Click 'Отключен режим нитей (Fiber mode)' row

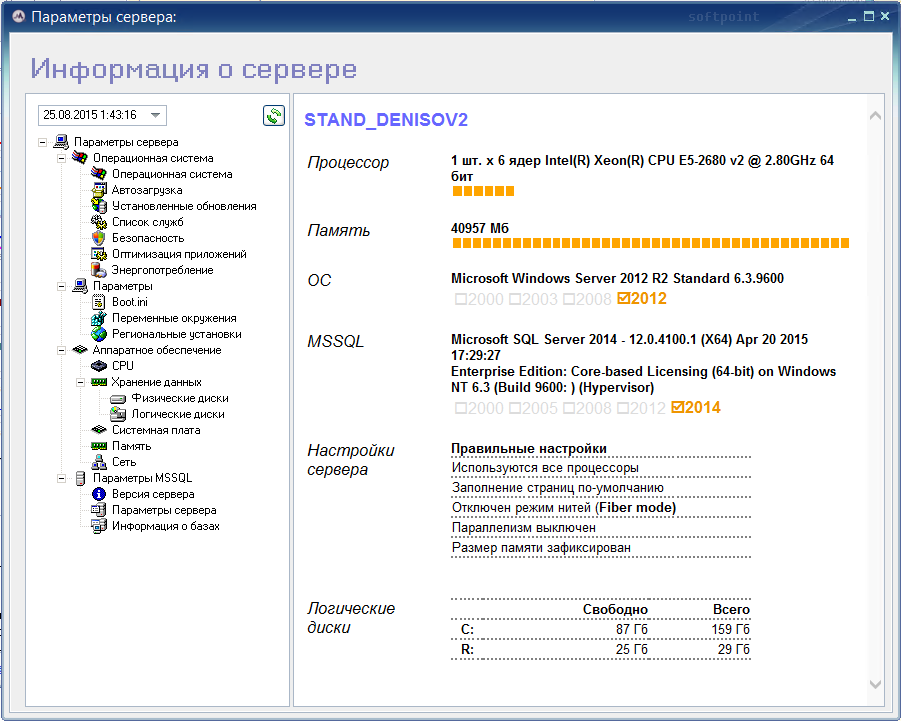point(600,507)
